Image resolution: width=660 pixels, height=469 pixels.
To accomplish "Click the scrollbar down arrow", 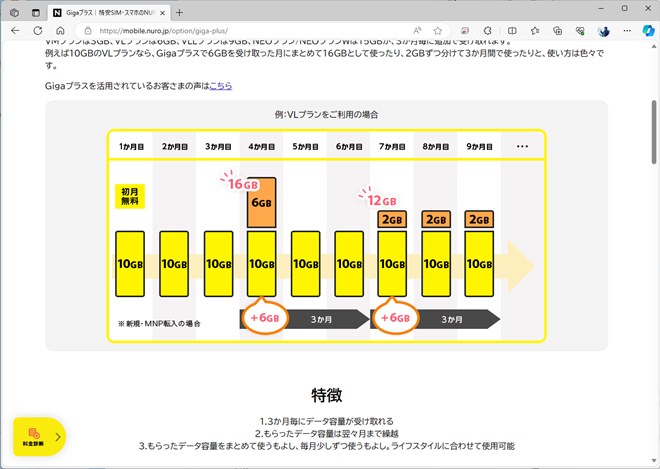I will (654, 461).
